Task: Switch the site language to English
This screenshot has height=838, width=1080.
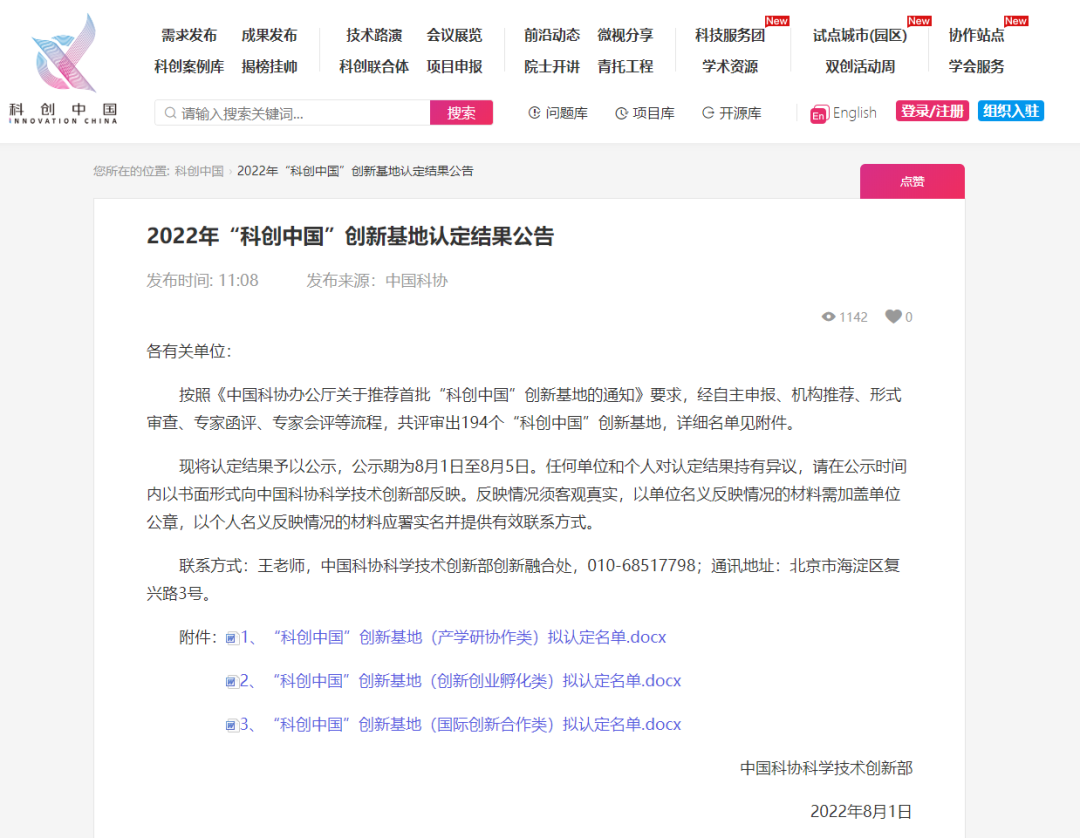Action: (844, 112)
